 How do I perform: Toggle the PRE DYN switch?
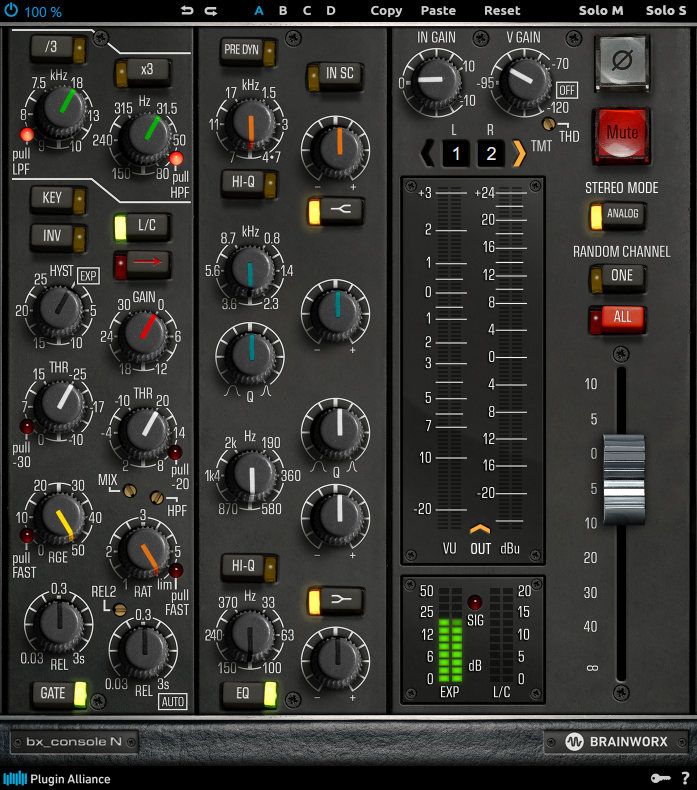pyautogui.click(x=248, y=51)
